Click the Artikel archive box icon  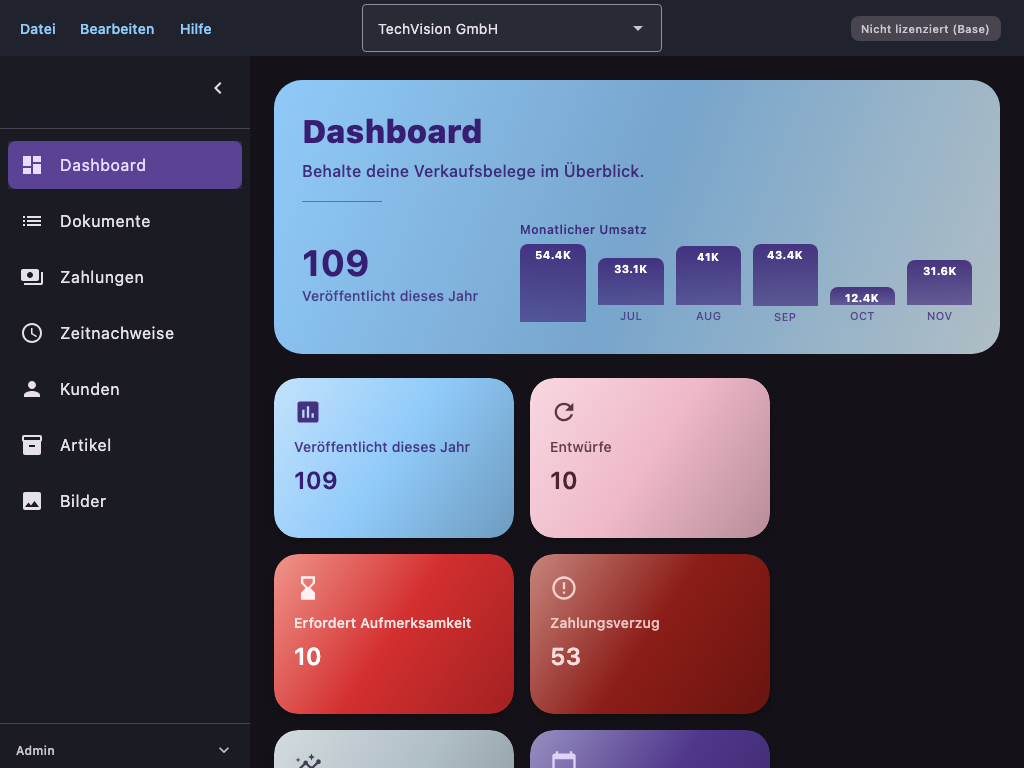32,445
